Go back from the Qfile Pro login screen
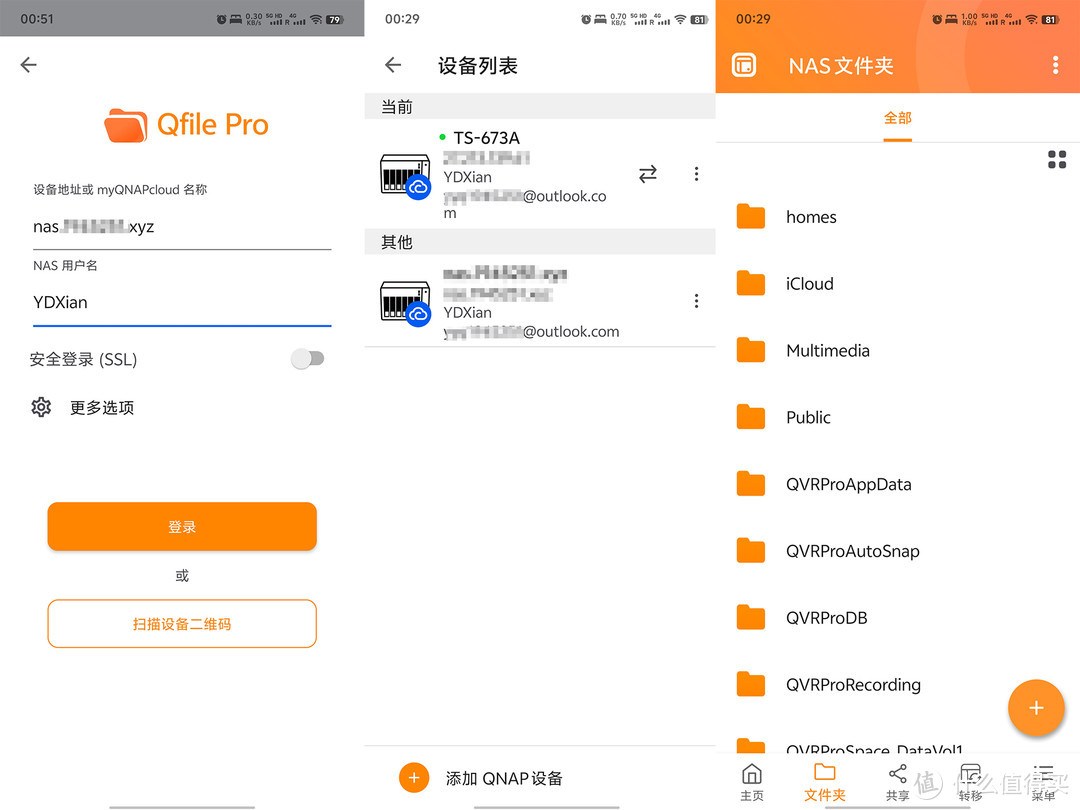Screen dimensions: 1080x810 coord(28,65)
